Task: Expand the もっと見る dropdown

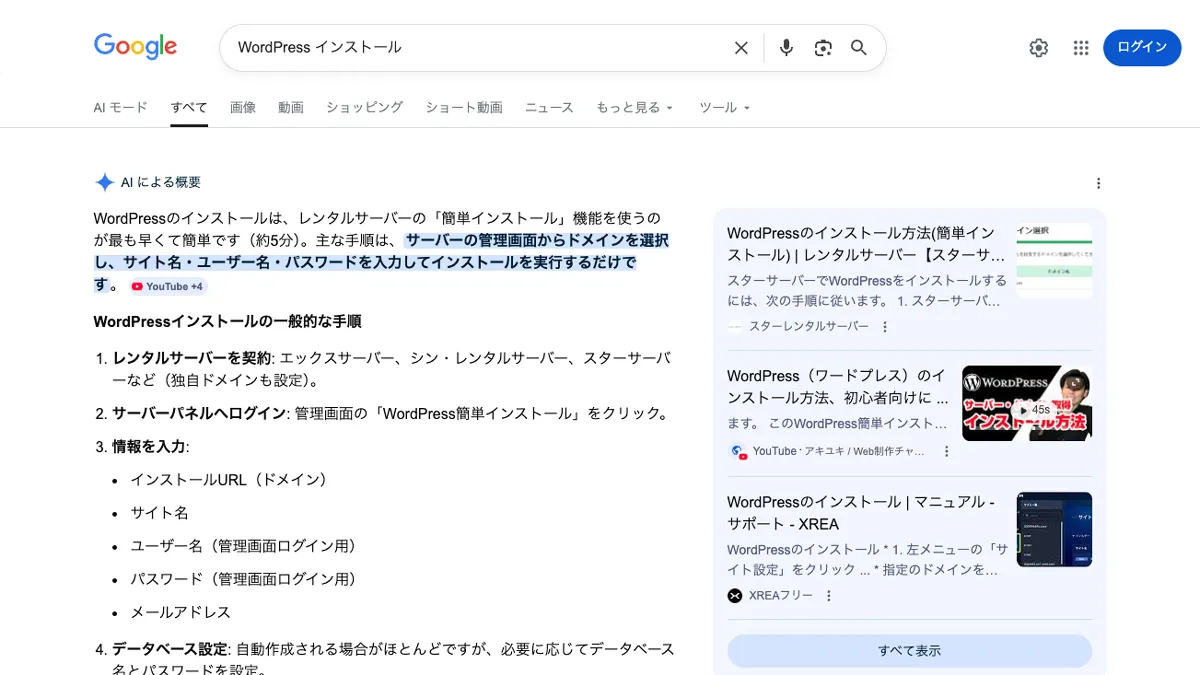Action: [635, 107]
